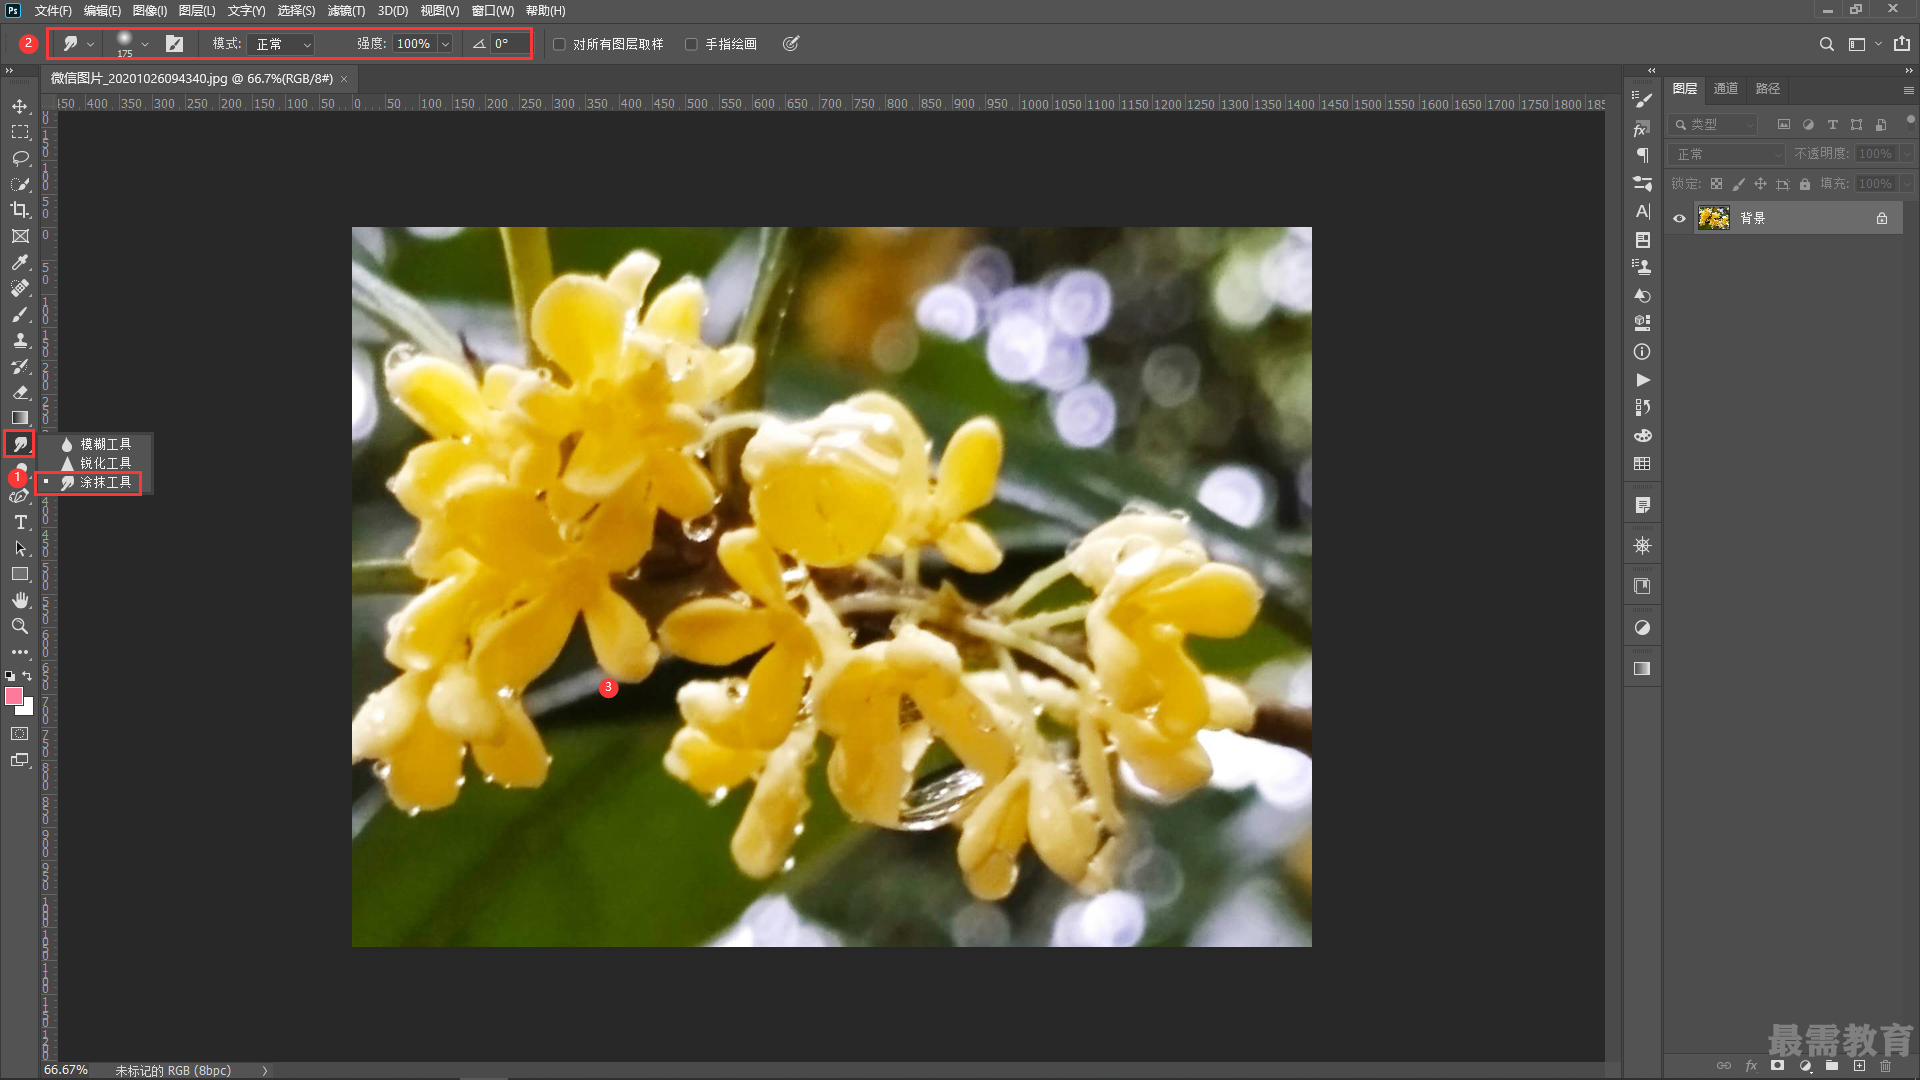Viewport: 1920px width, 1080px height.
Task: Toggle lock transparent pixels
Action: (x=1716, y=184)
